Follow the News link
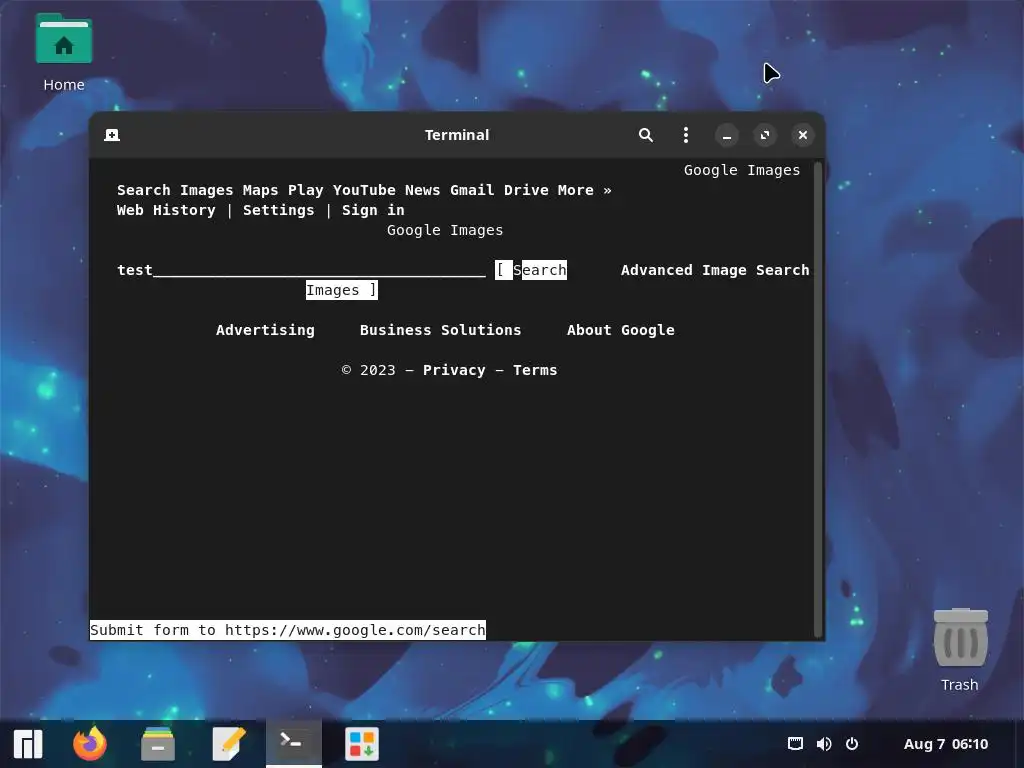The image size is (1024, 768). tap(423, 190)
